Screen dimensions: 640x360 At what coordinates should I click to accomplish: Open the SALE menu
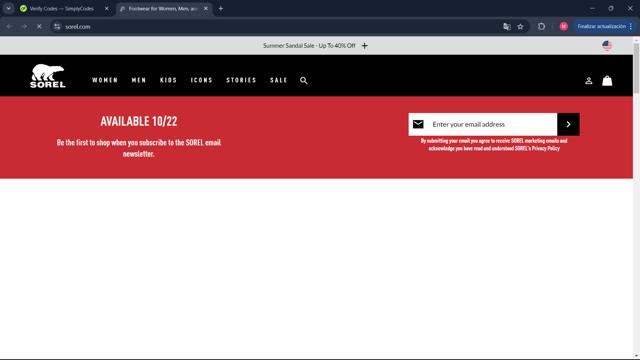[279, 80]
